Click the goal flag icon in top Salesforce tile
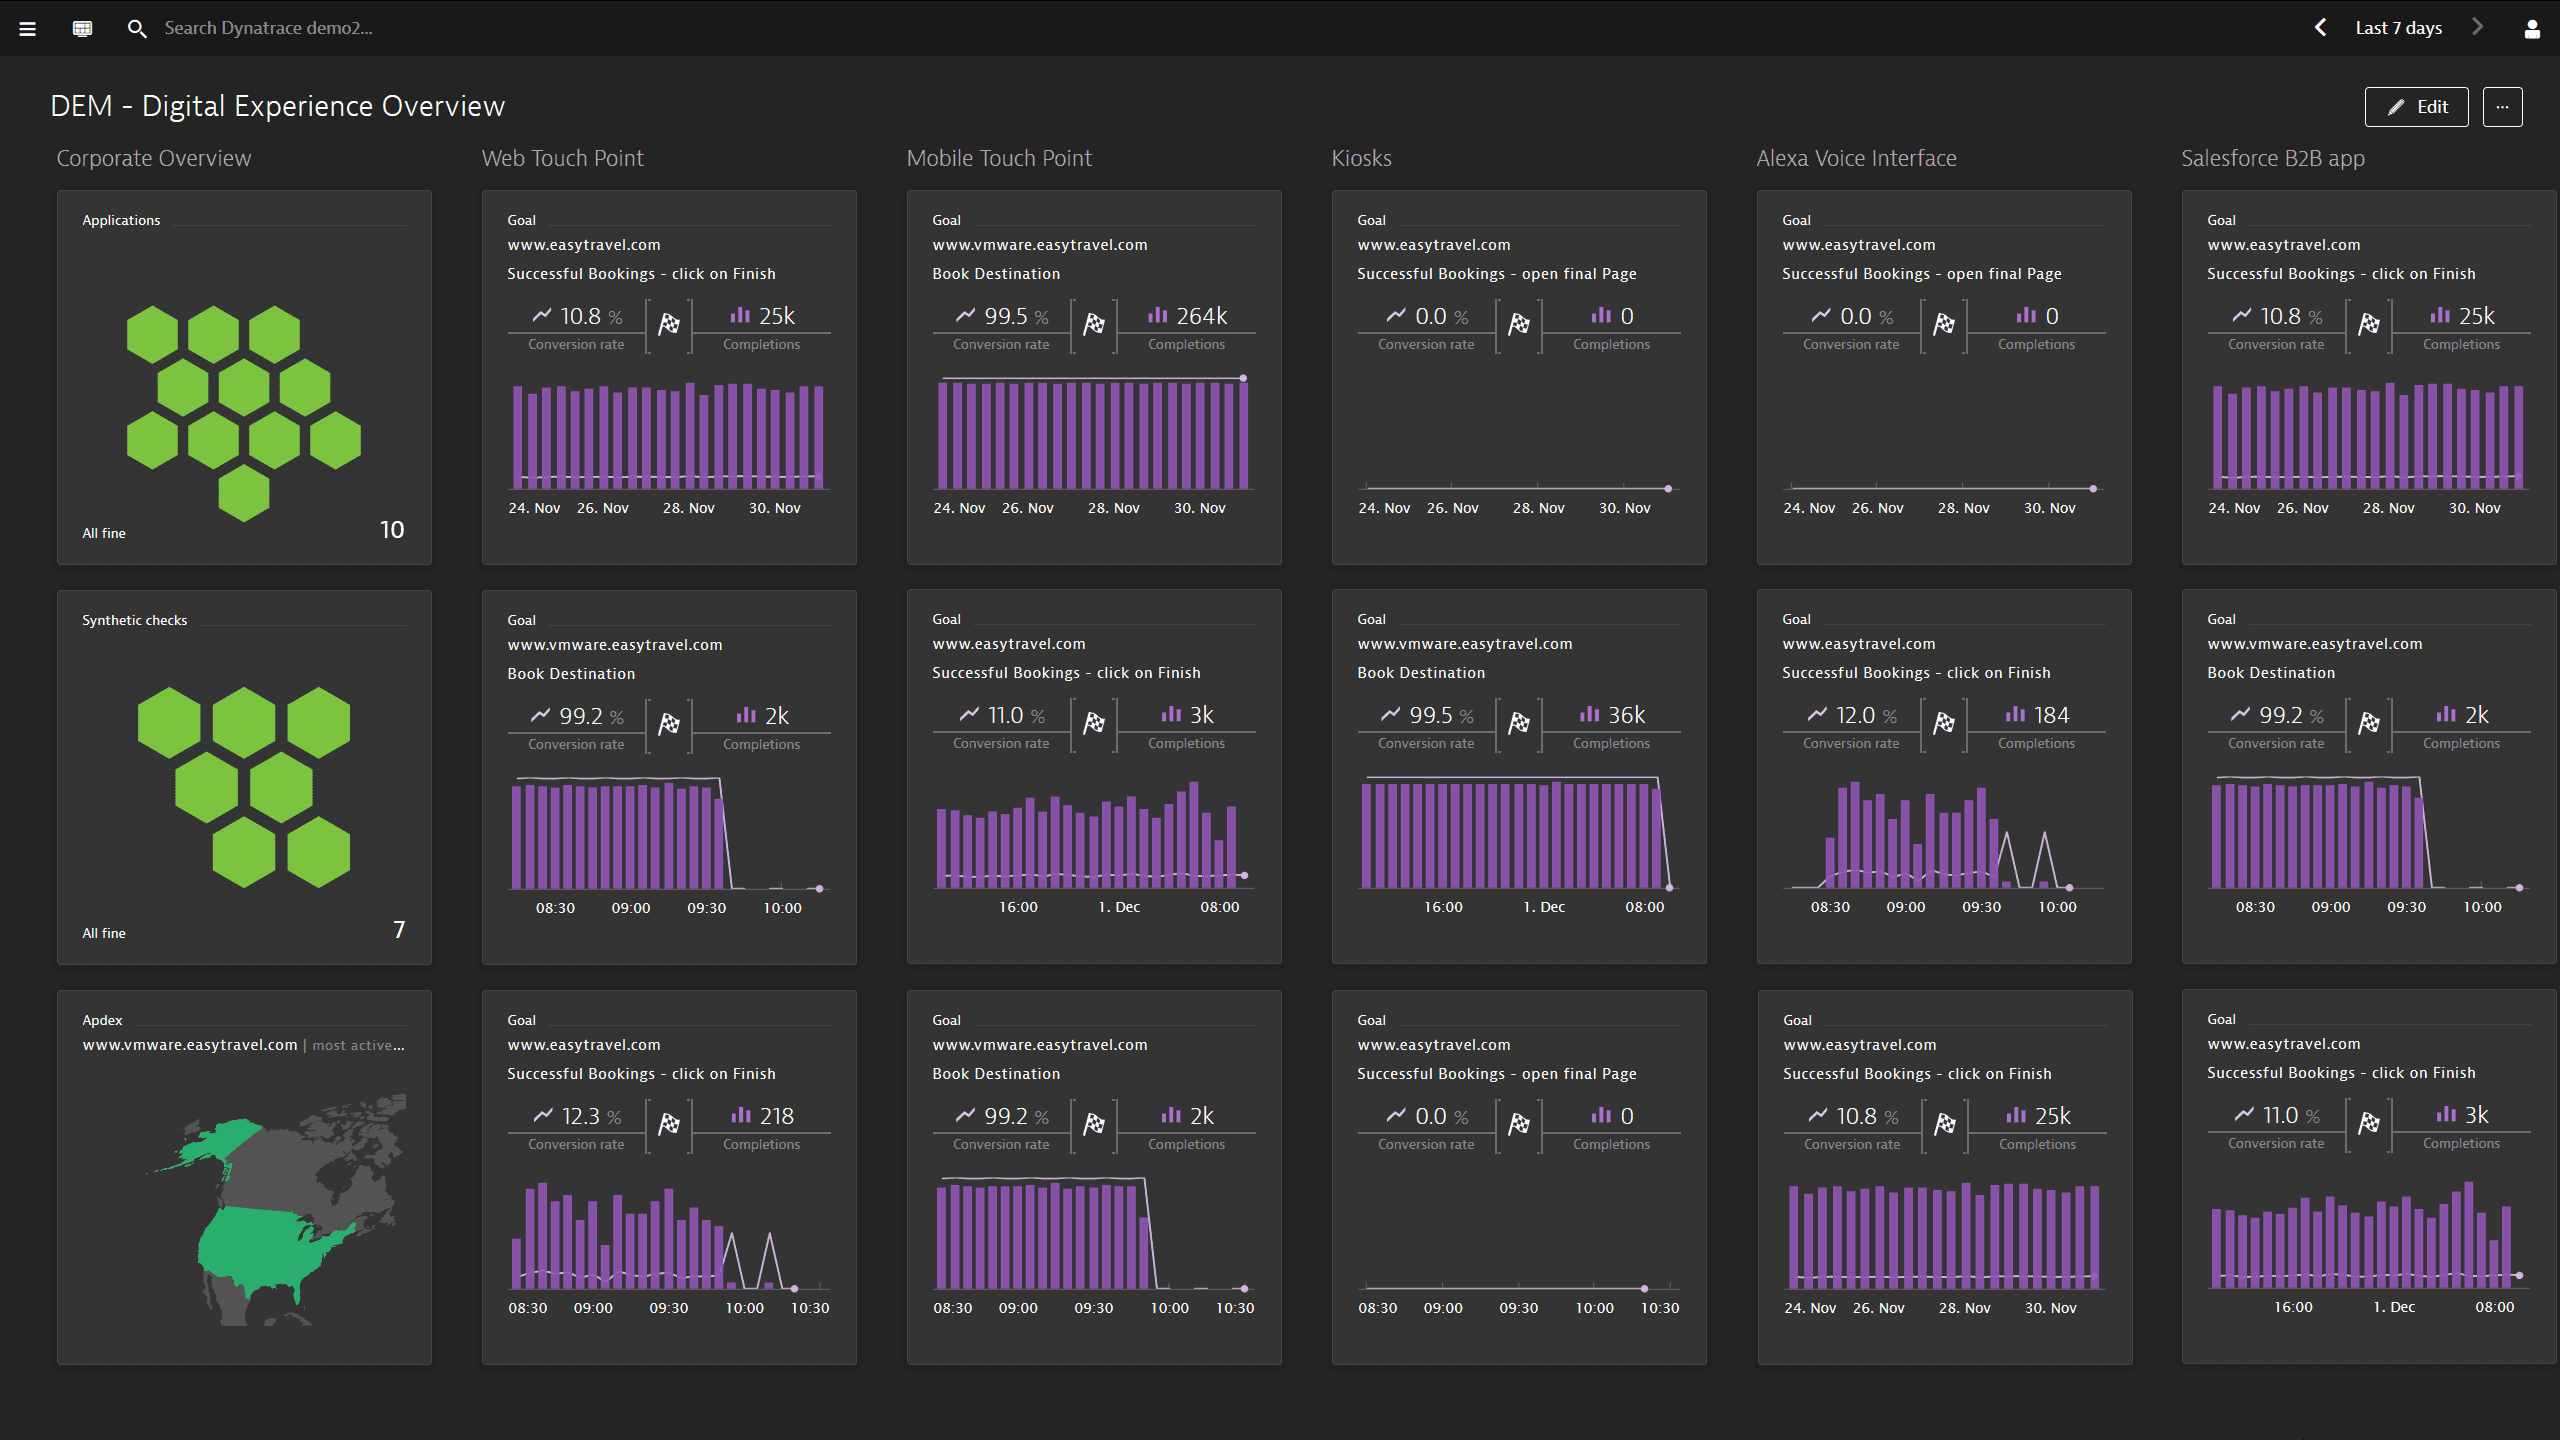This screenshot has width=2560, height=1440. (x=2369, y=324)
